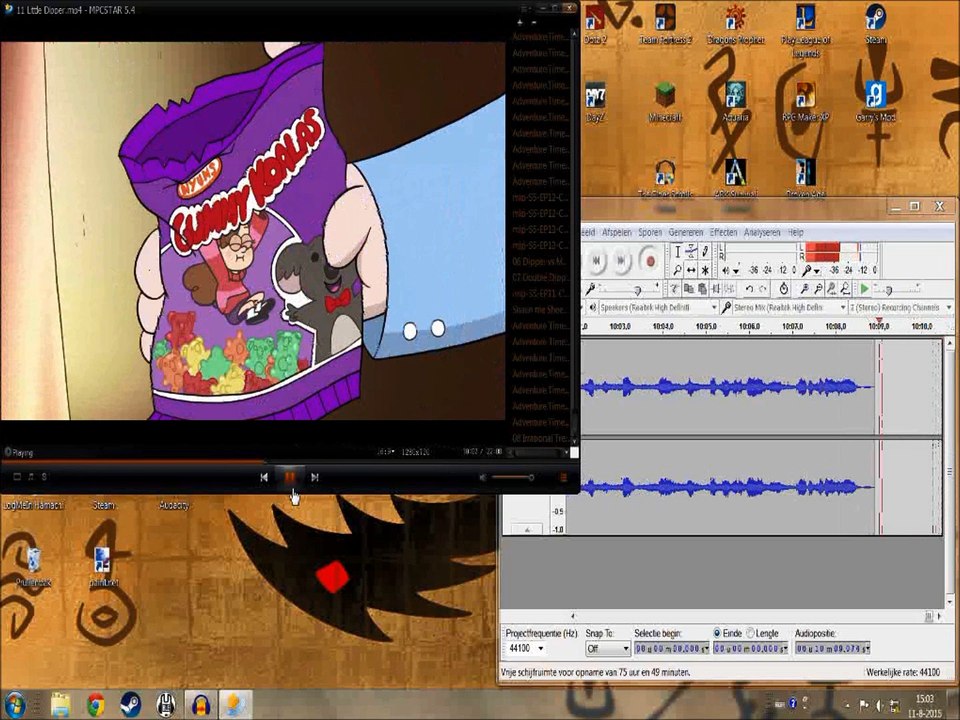Click Zoom In magnifier in Audacity

tap(804, 289)
